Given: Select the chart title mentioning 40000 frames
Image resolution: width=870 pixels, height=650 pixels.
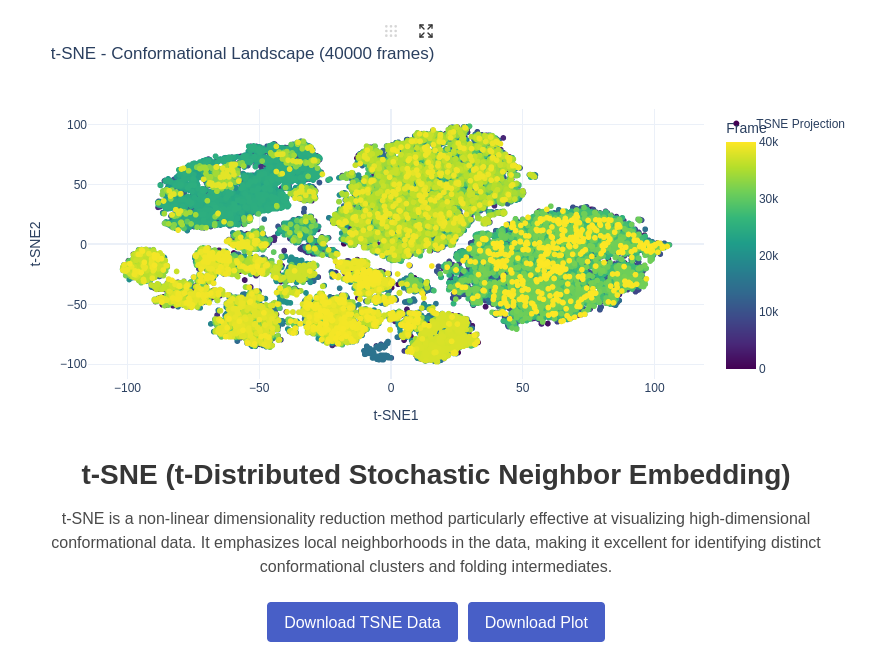Looking at the screenshot, I should [240, 53].
